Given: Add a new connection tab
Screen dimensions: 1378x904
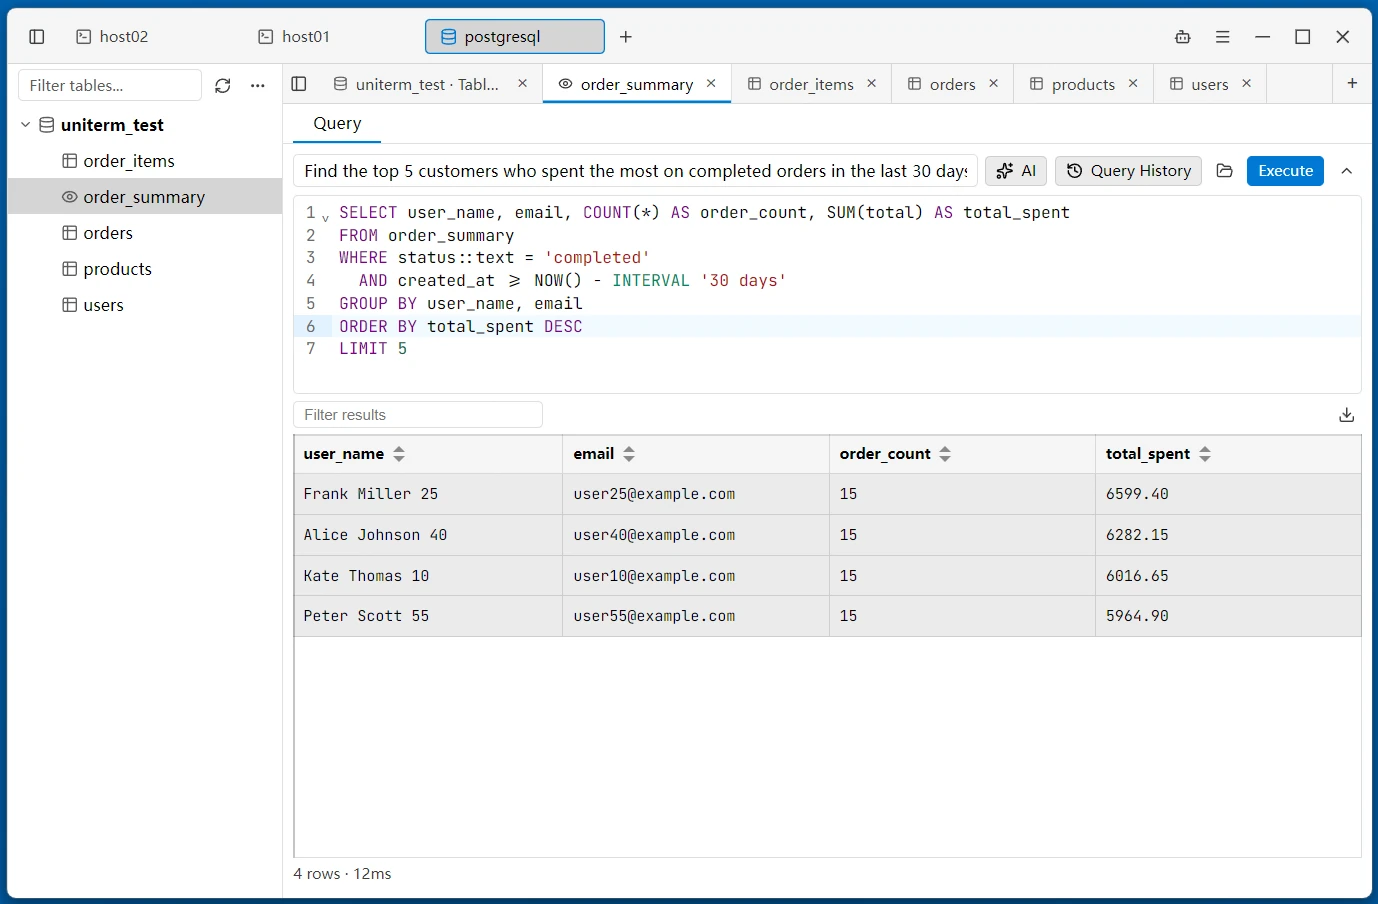Looking at the screenshot, I should pyautogui.click(x=626, y=37).
